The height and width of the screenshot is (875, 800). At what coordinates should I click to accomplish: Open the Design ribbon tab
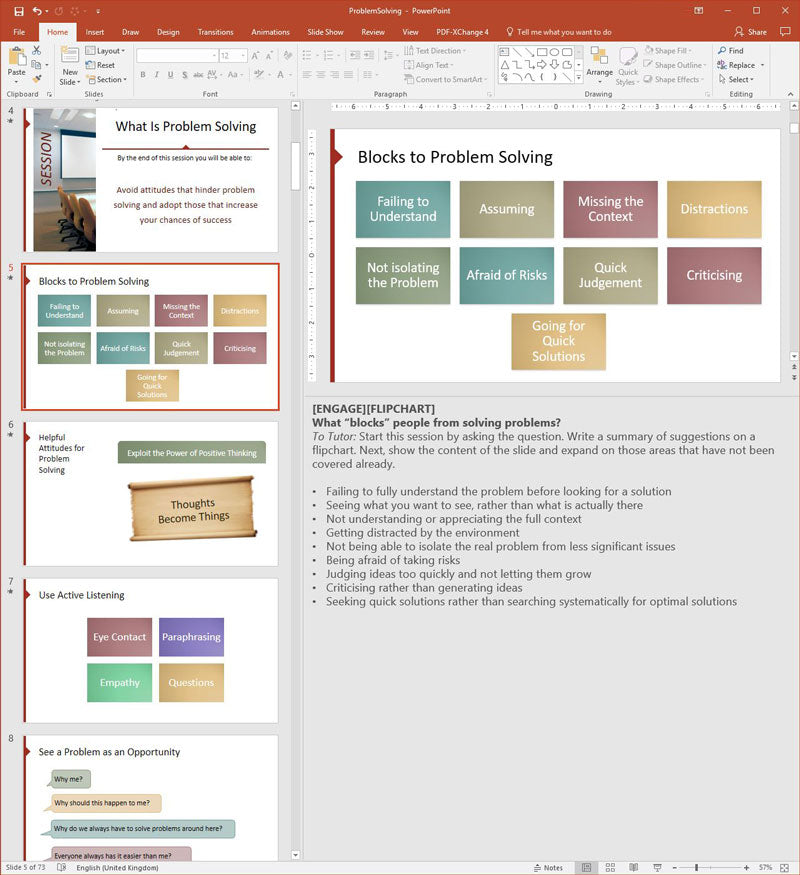[168, 32]
